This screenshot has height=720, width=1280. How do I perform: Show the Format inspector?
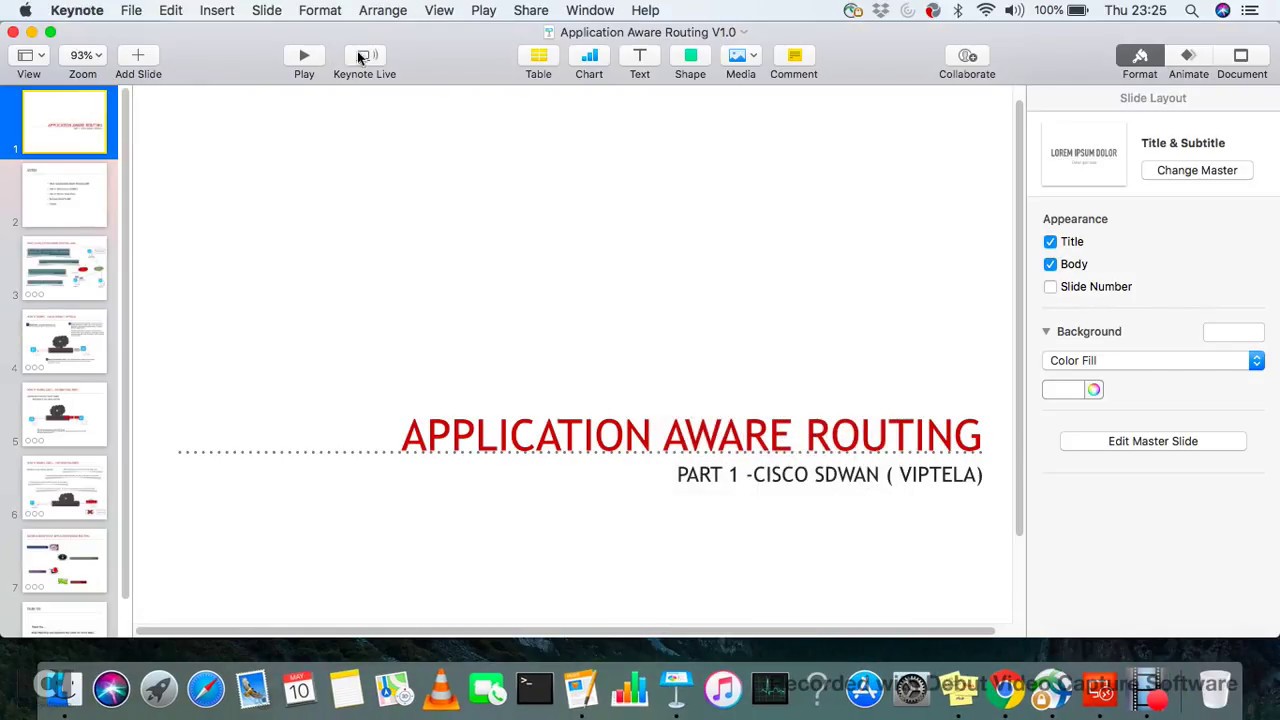[x=1140, y=56]
